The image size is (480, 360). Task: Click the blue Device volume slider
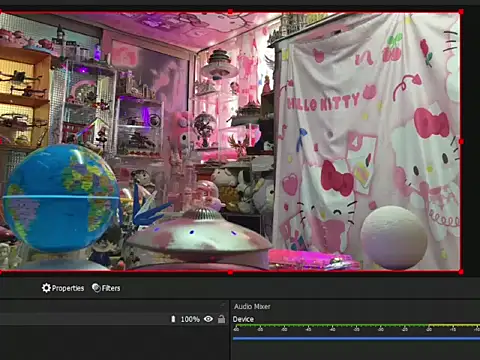(x=356, y=339)
